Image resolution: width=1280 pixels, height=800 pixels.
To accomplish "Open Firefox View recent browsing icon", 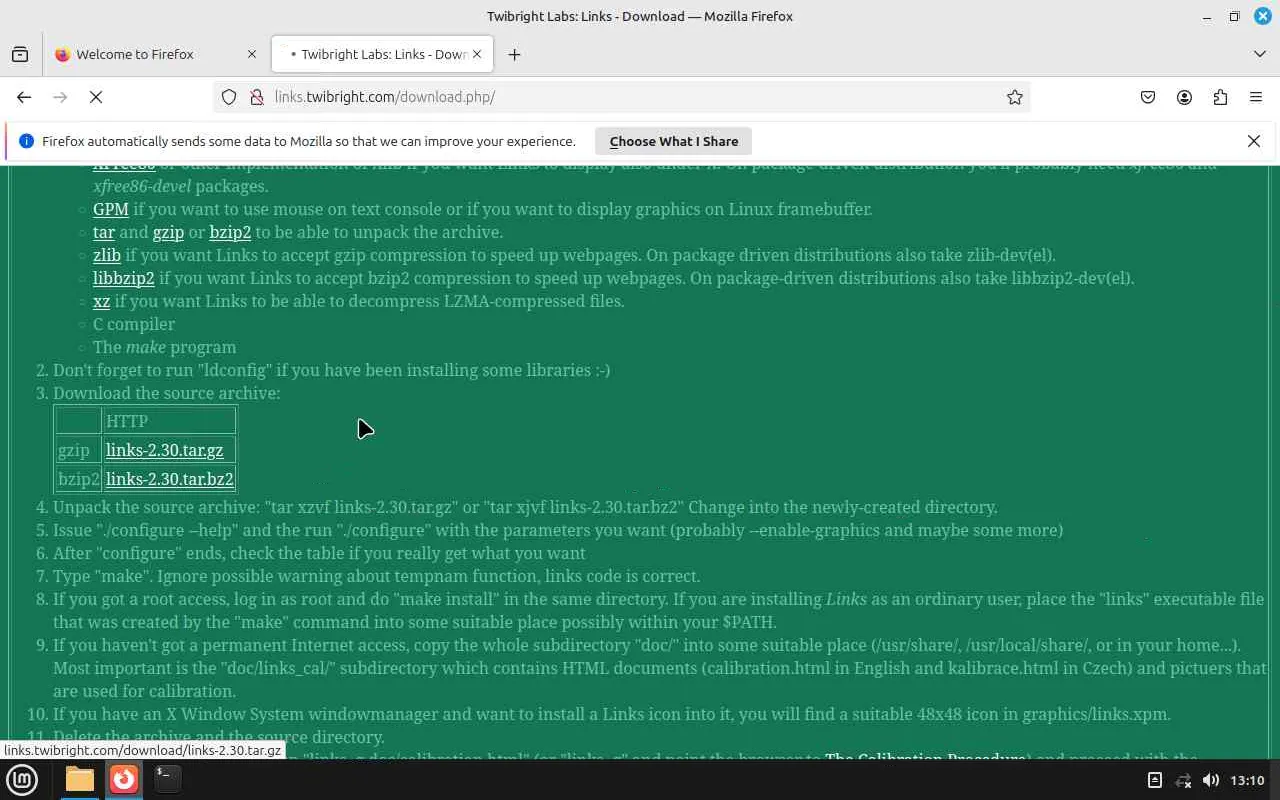I will pos(20,54).
